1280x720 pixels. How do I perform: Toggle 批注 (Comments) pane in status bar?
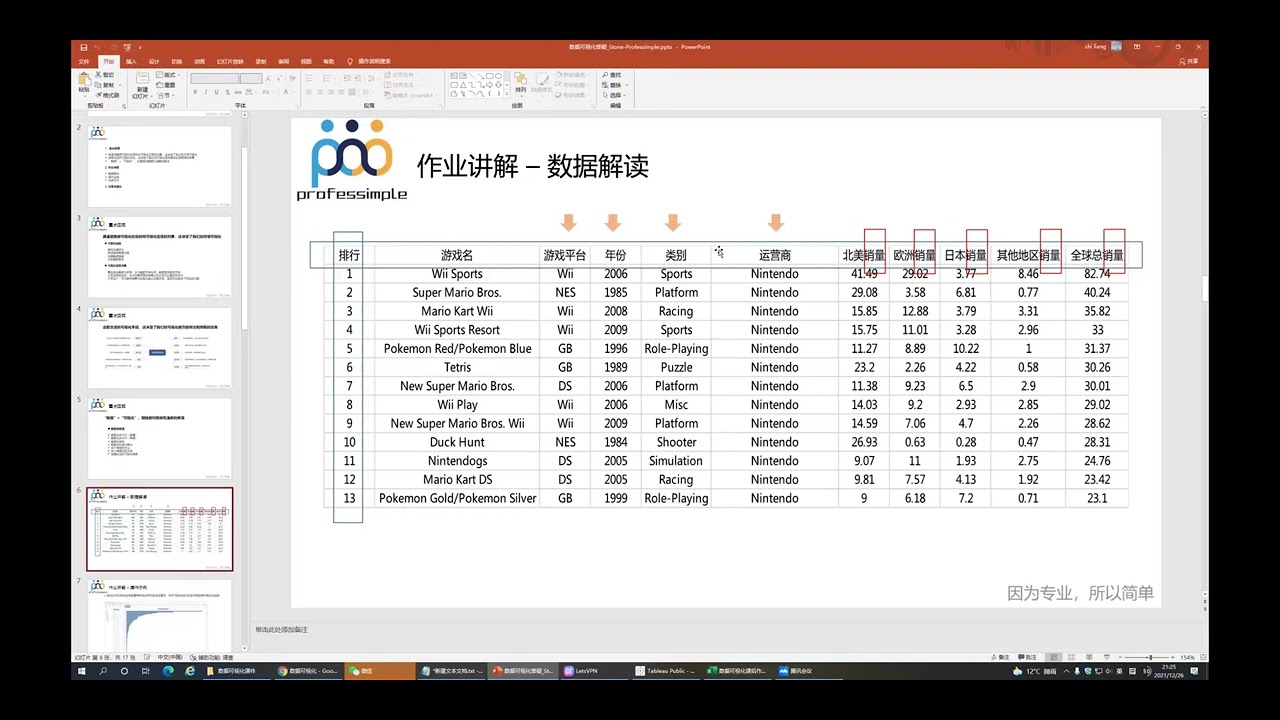tap(1027, 657)
